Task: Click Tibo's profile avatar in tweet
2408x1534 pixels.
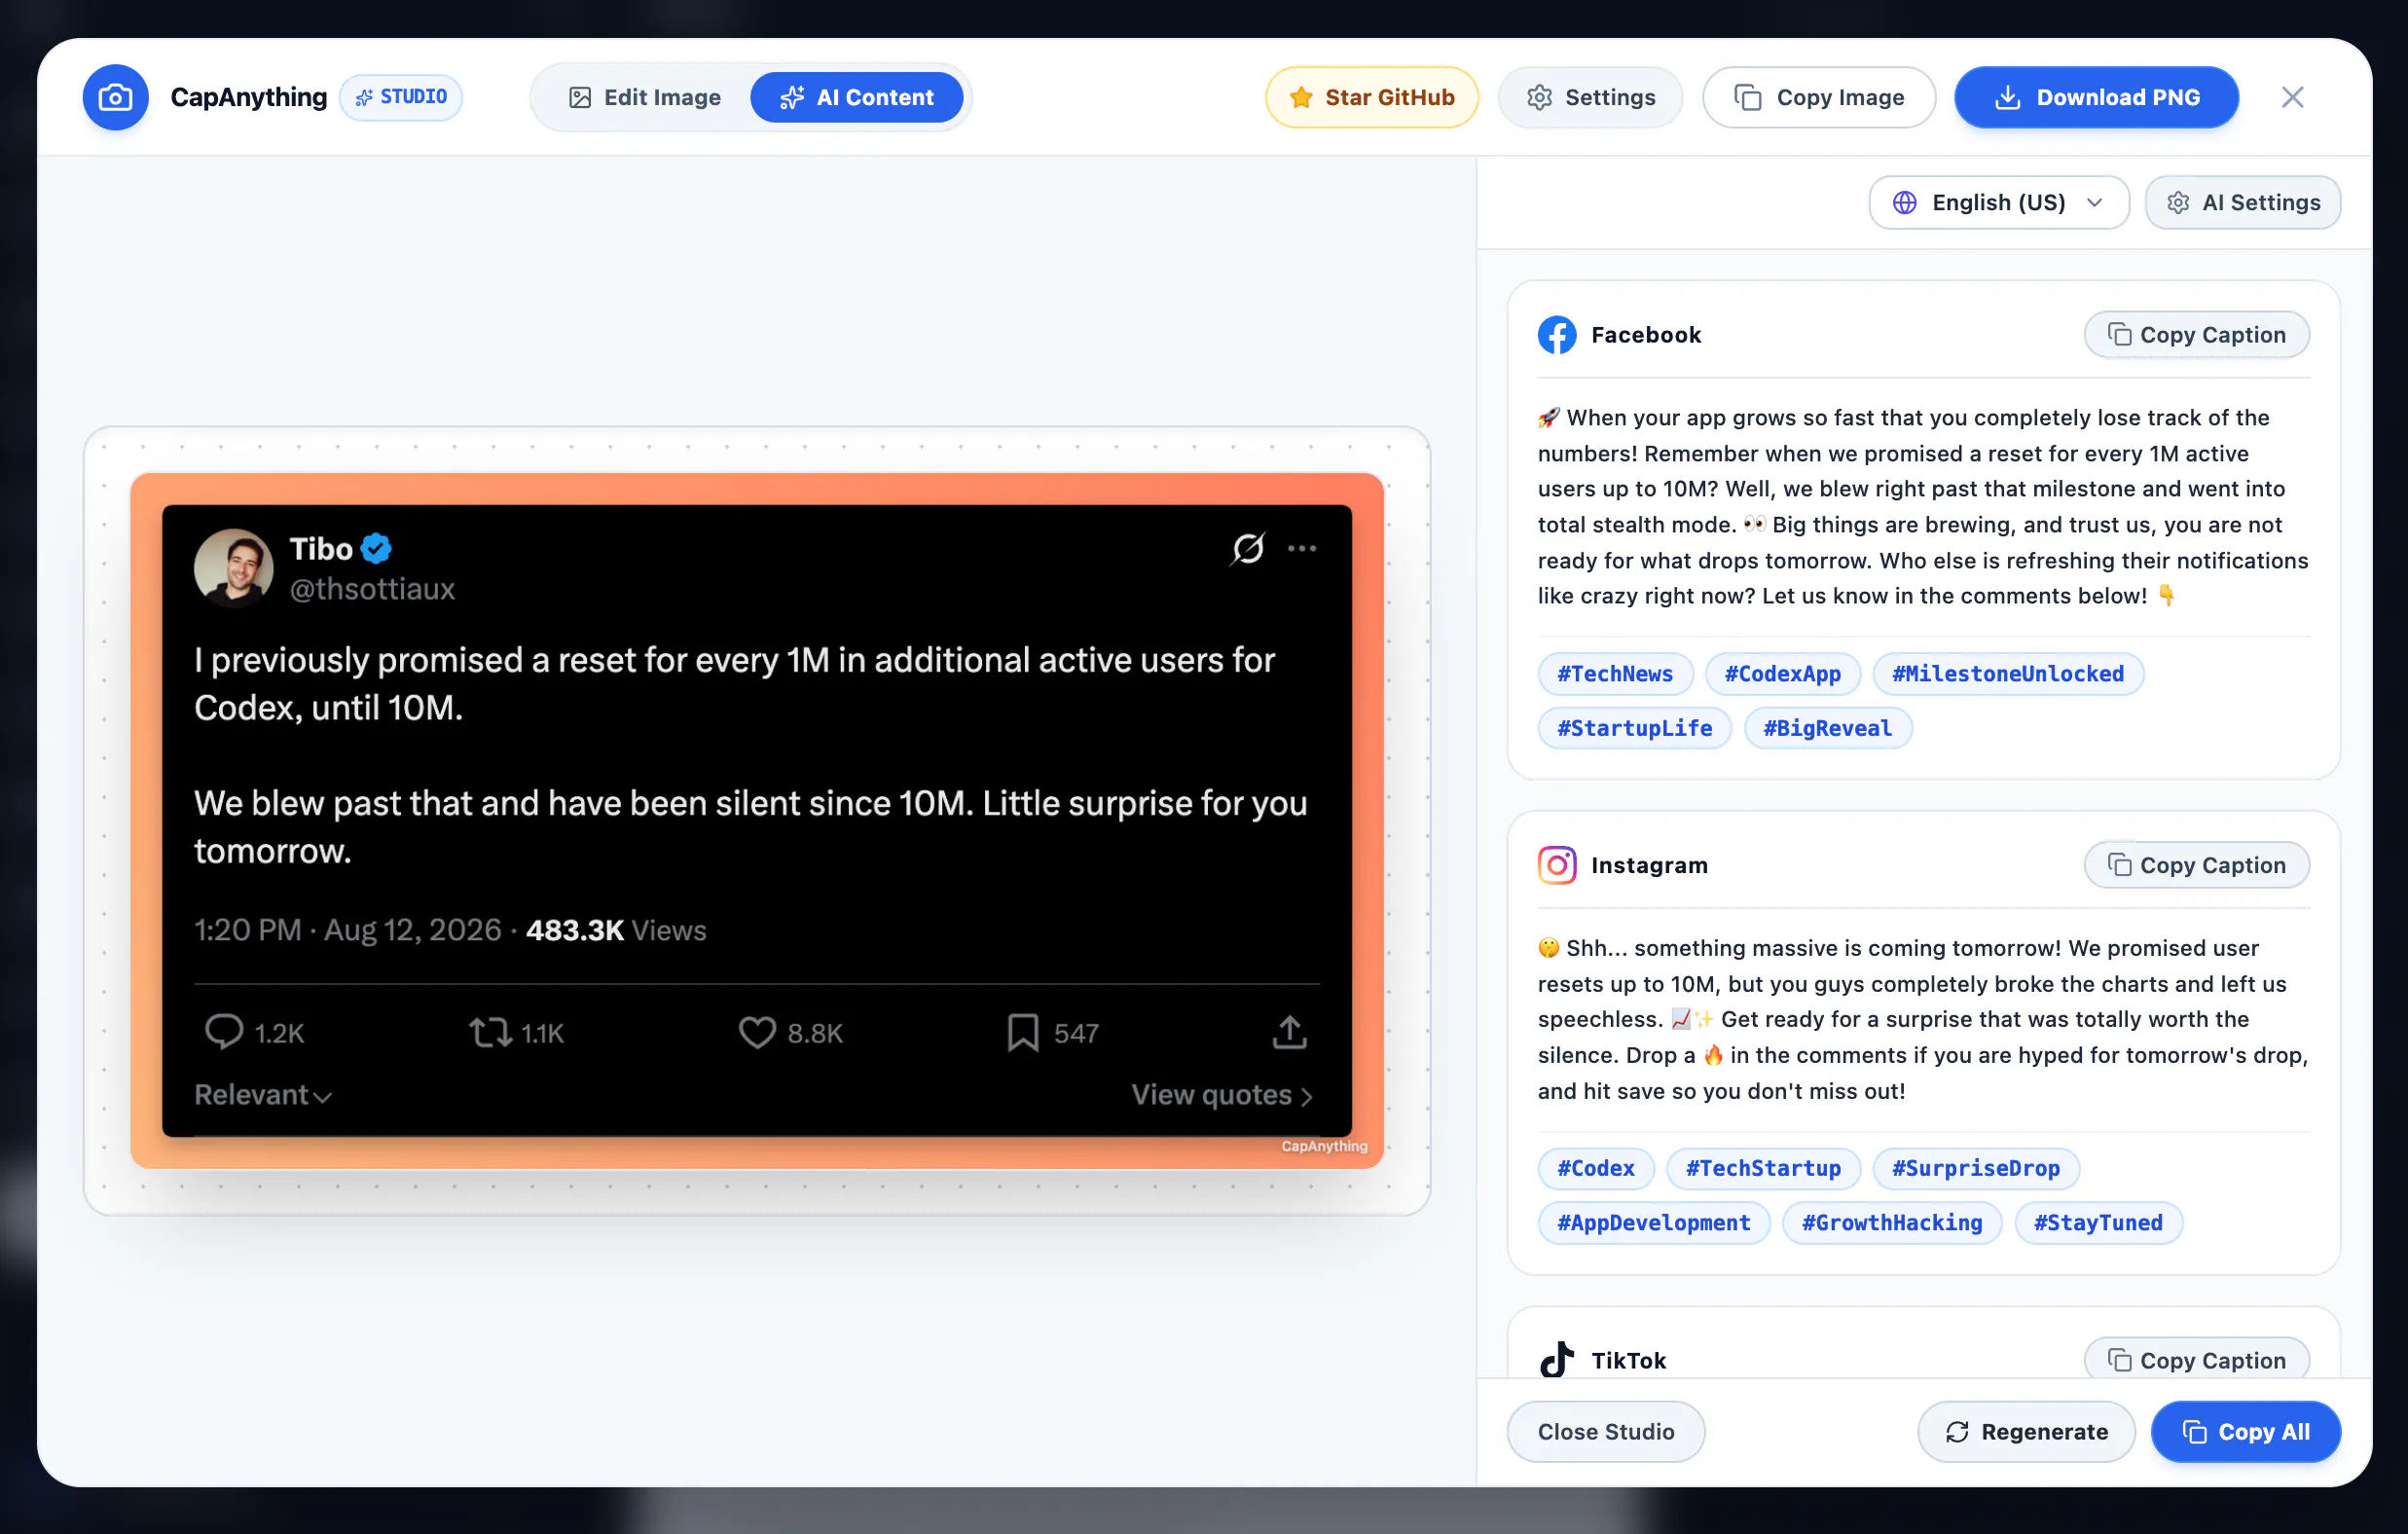Action: (x=233, y=567)
